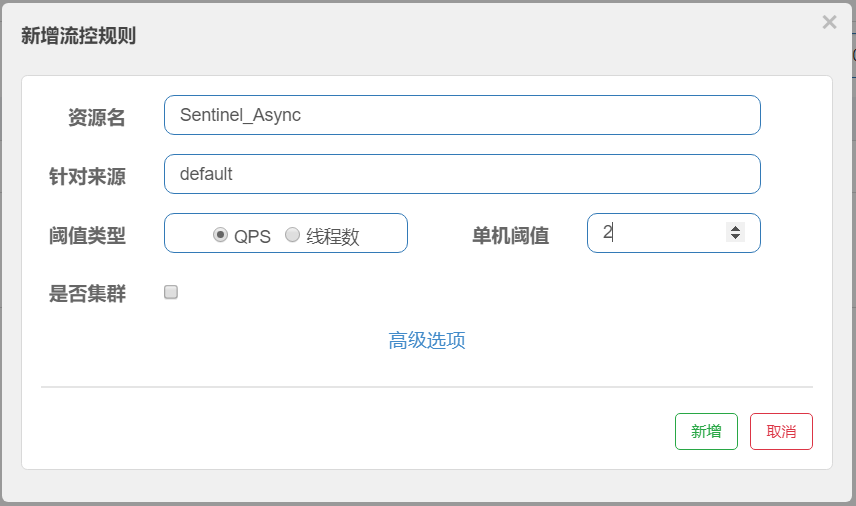
Task: Click the 资源名 input field
Action: (x=462, y=115)
